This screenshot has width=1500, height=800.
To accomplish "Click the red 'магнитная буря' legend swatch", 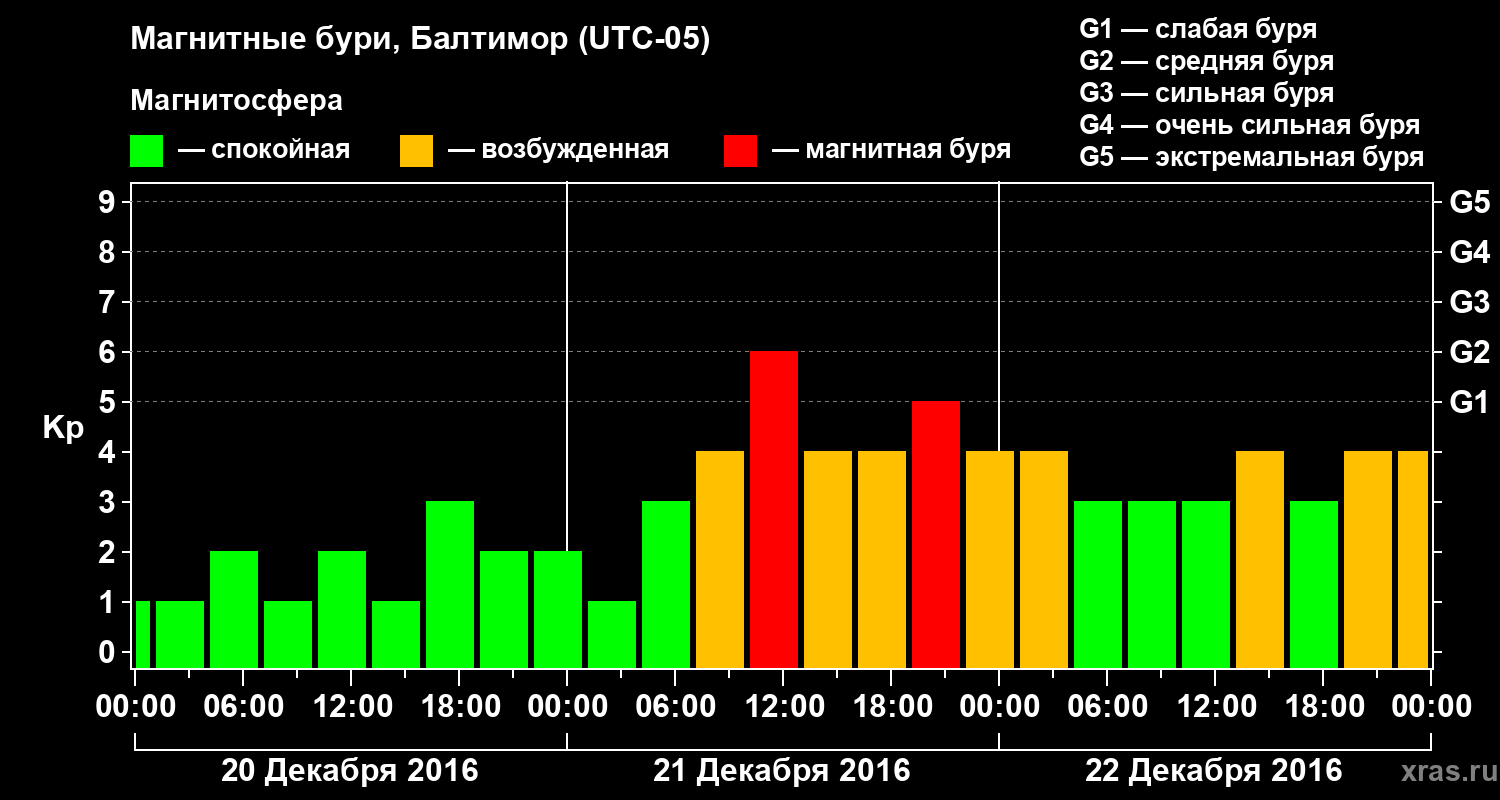I will pos(740,151).
